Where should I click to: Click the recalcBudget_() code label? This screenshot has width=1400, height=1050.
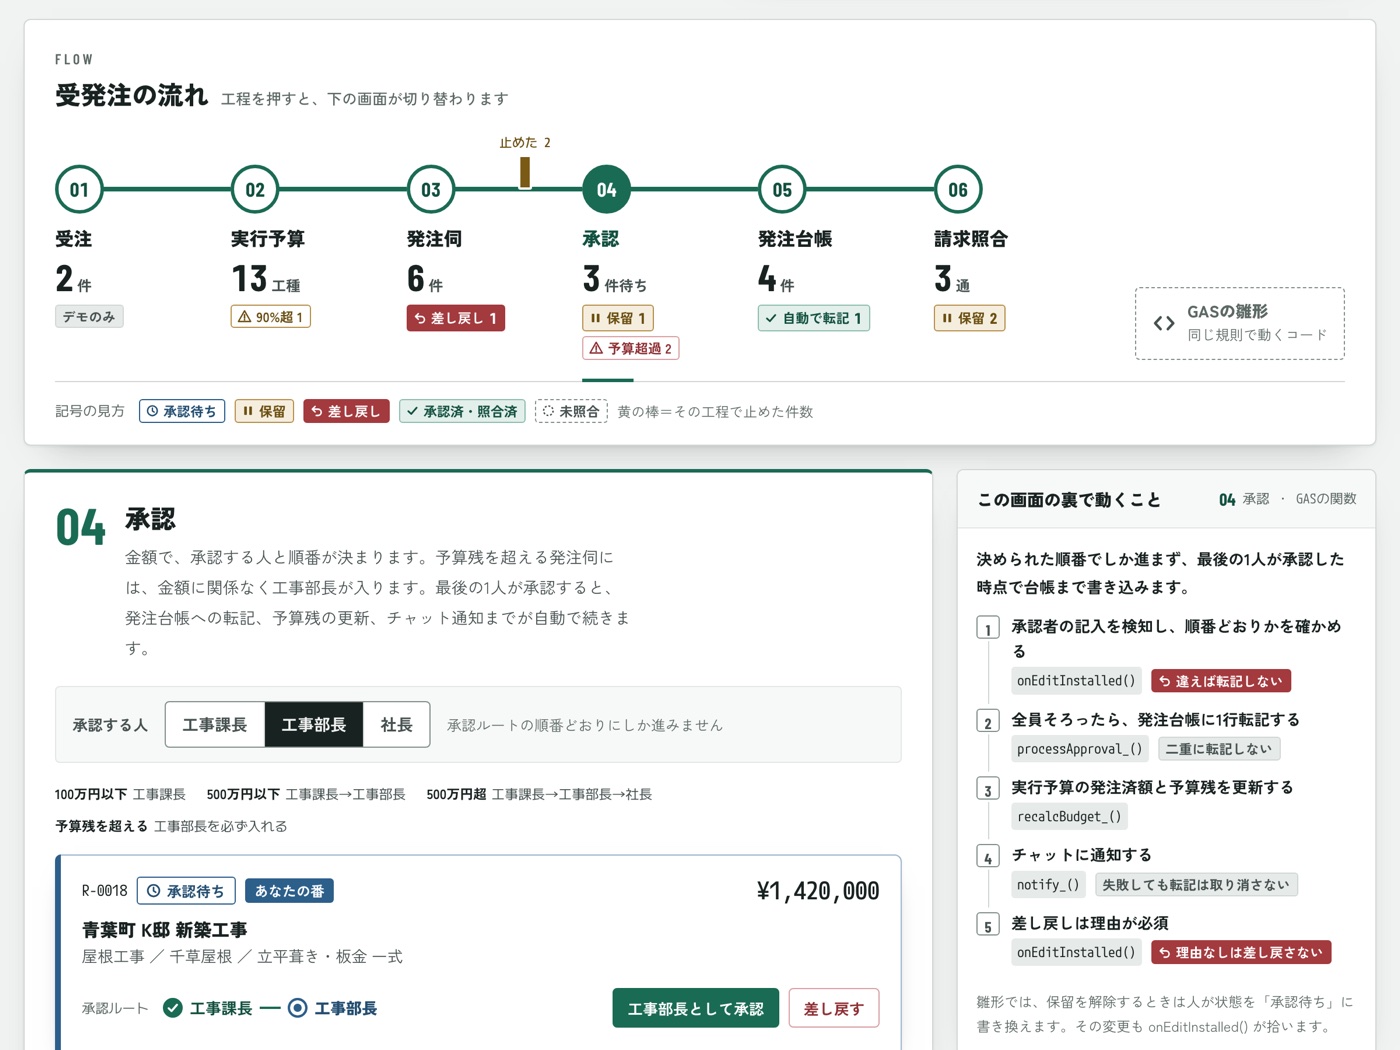[1069, 816]
